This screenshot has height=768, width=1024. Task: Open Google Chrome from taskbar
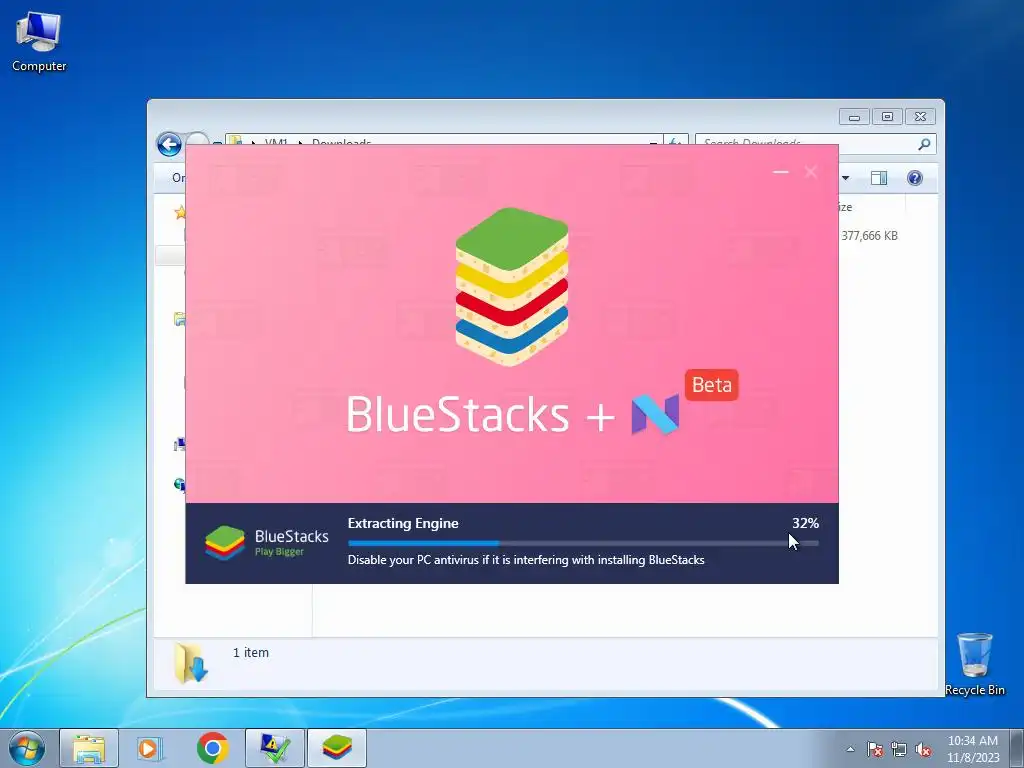212,748
